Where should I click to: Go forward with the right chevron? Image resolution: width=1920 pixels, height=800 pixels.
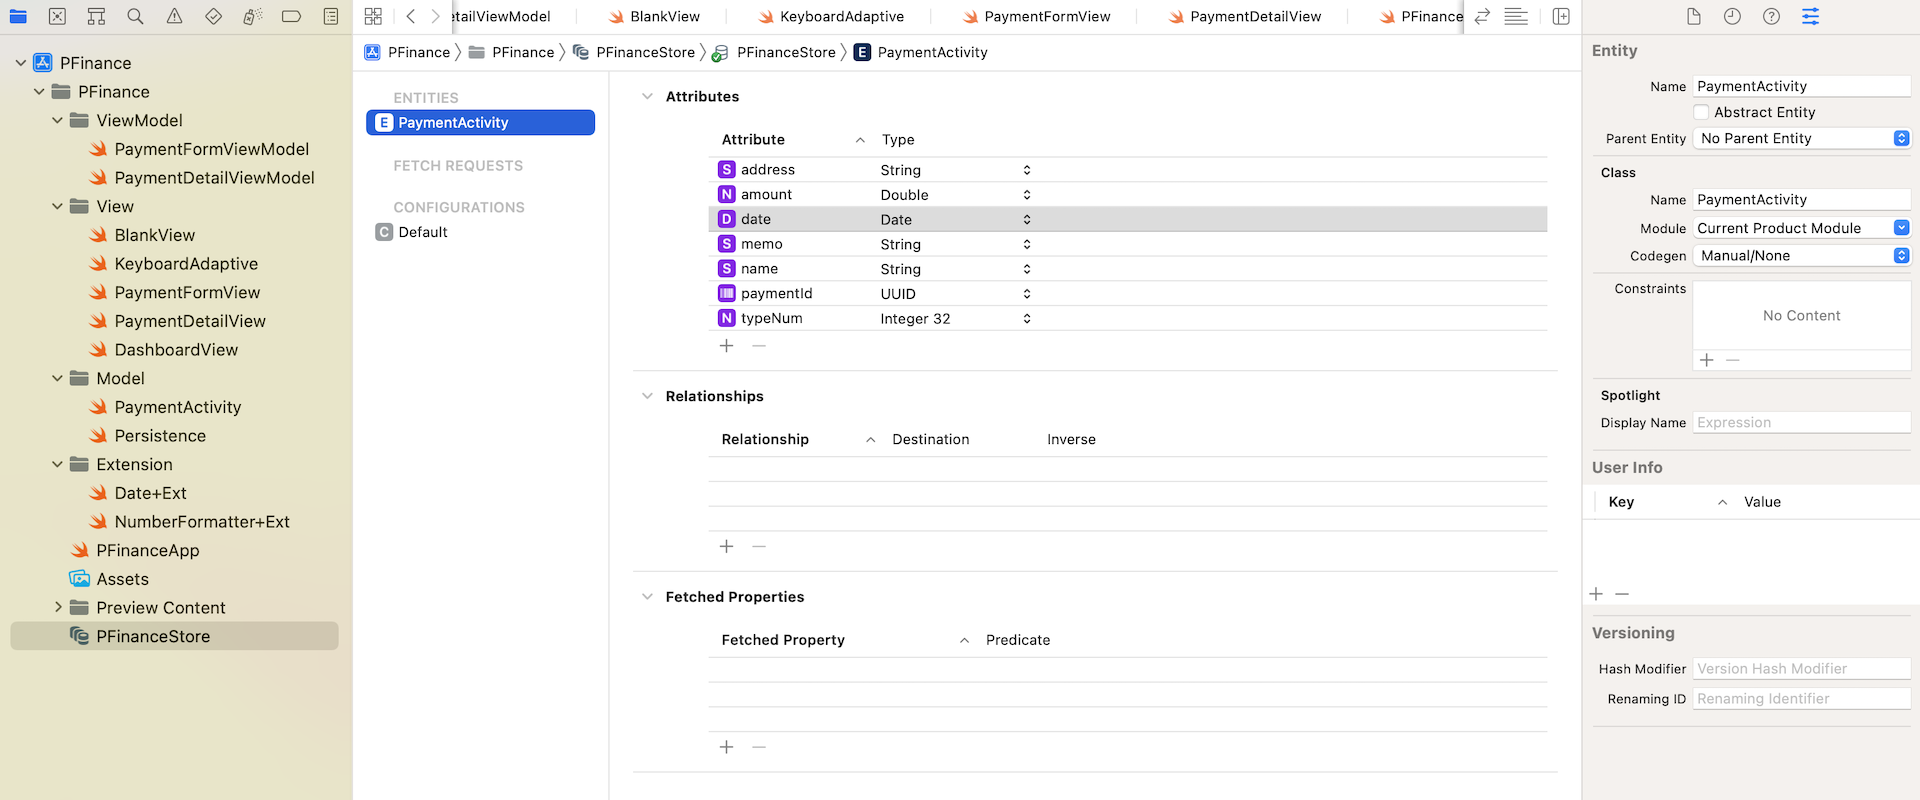pyautogui.click(x=435, y=16)
